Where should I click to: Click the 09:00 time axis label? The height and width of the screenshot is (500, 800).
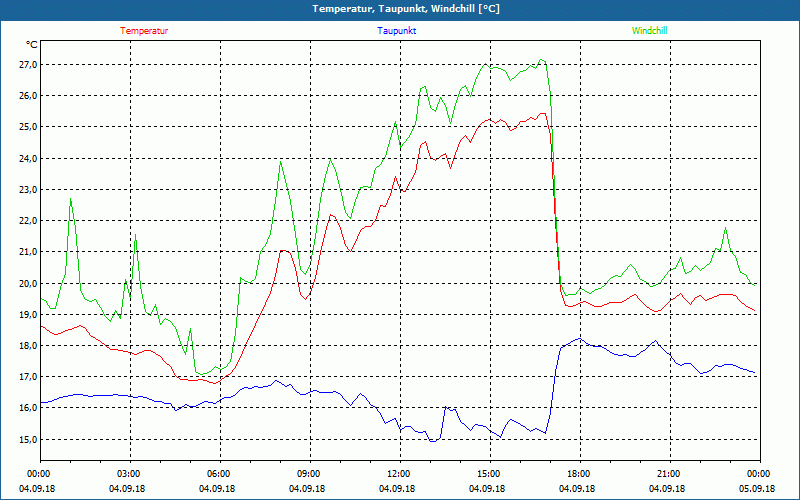coord(310,474)
